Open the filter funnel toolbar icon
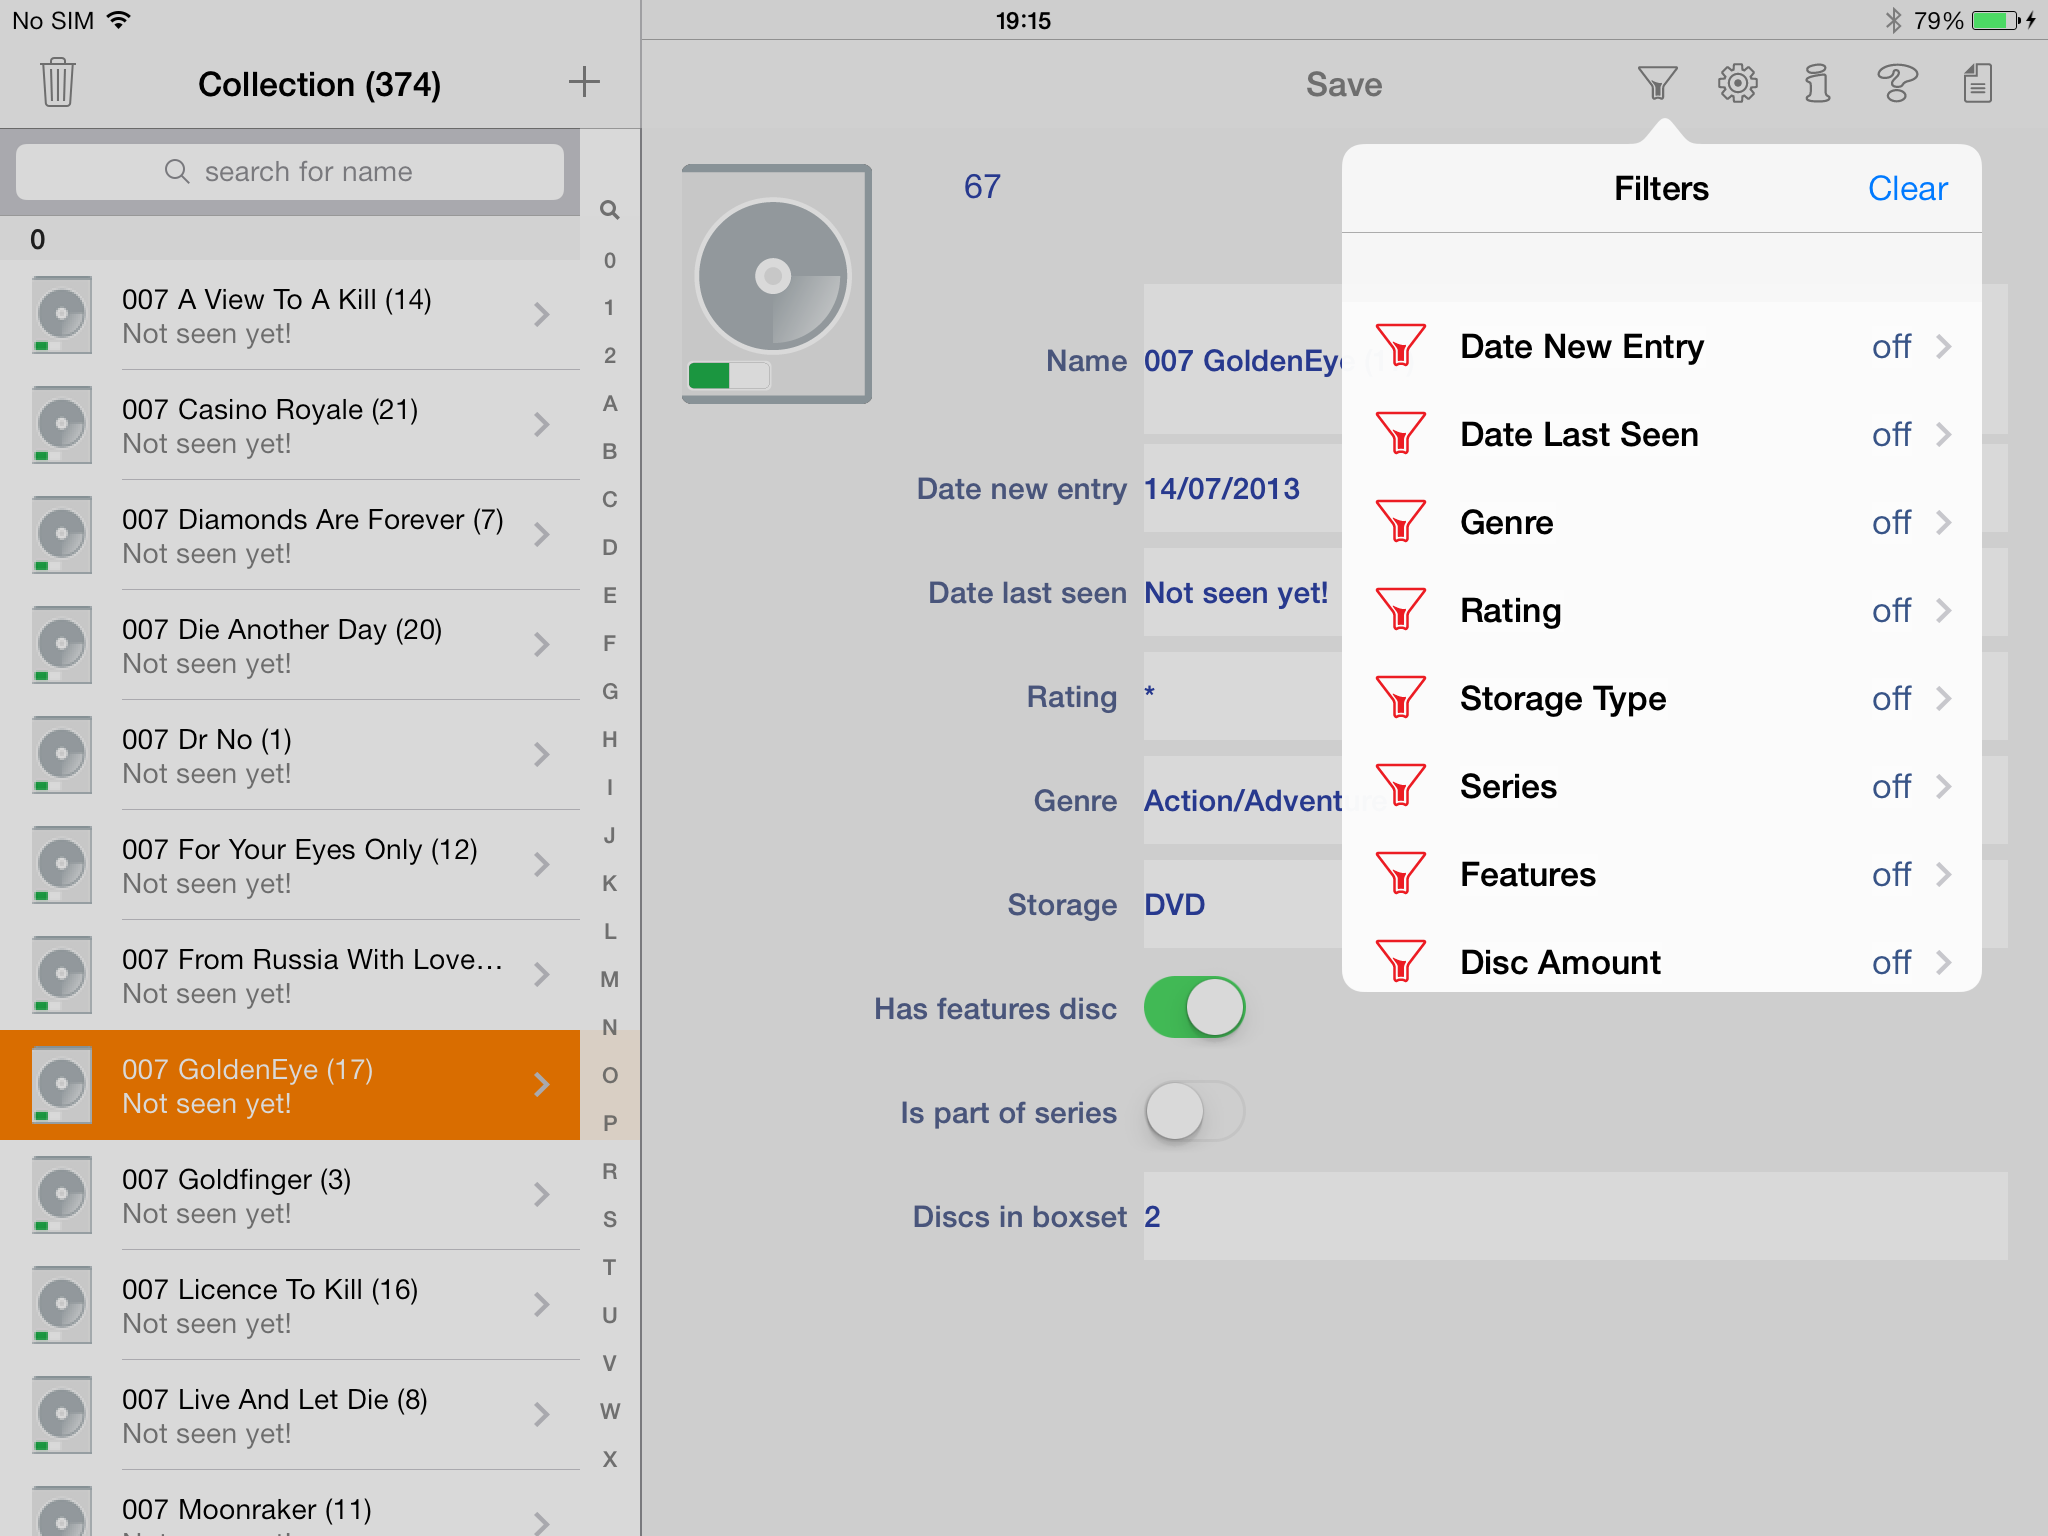Screen dimensions: 2048x1536 click(1657, 83)
